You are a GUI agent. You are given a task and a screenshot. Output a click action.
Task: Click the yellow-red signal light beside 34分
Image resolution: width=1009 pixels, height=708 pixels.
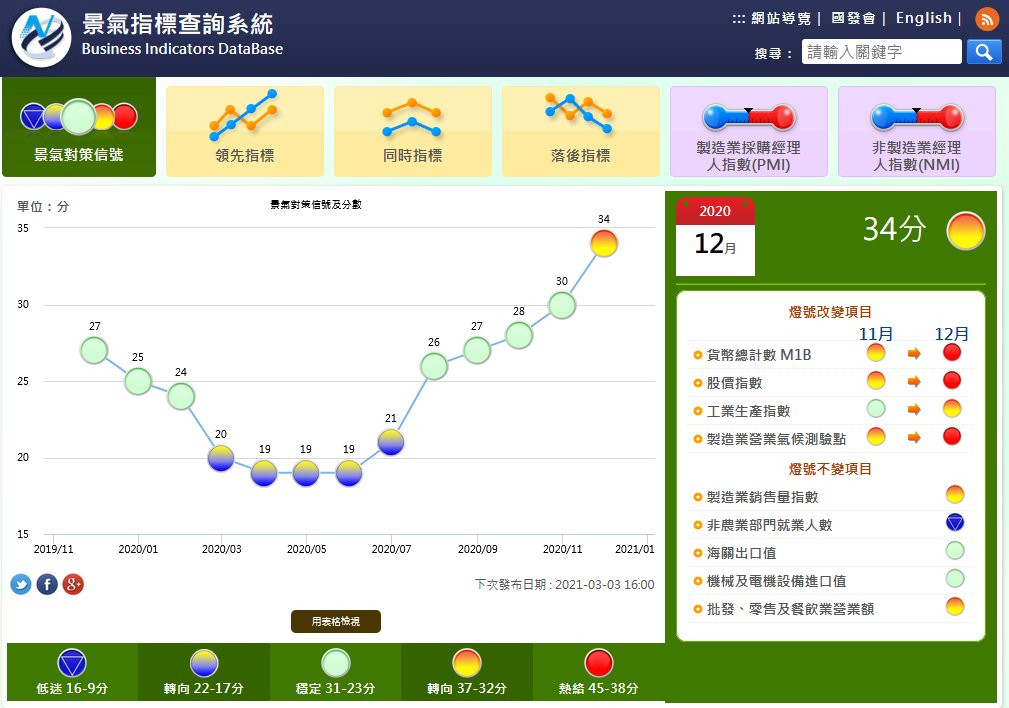pyautogui.click(x=966, y=230)
